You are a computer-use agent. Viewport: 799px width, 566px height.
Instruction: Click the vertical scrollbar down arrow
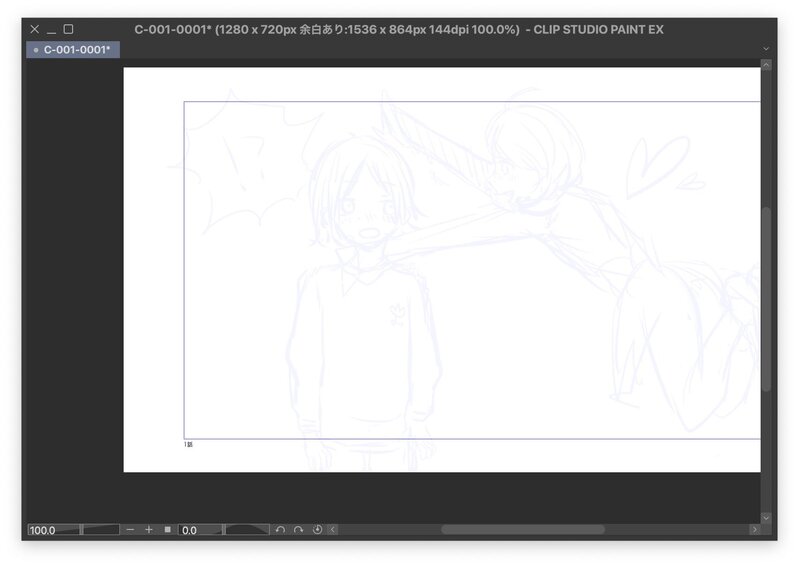click(766, 518)
